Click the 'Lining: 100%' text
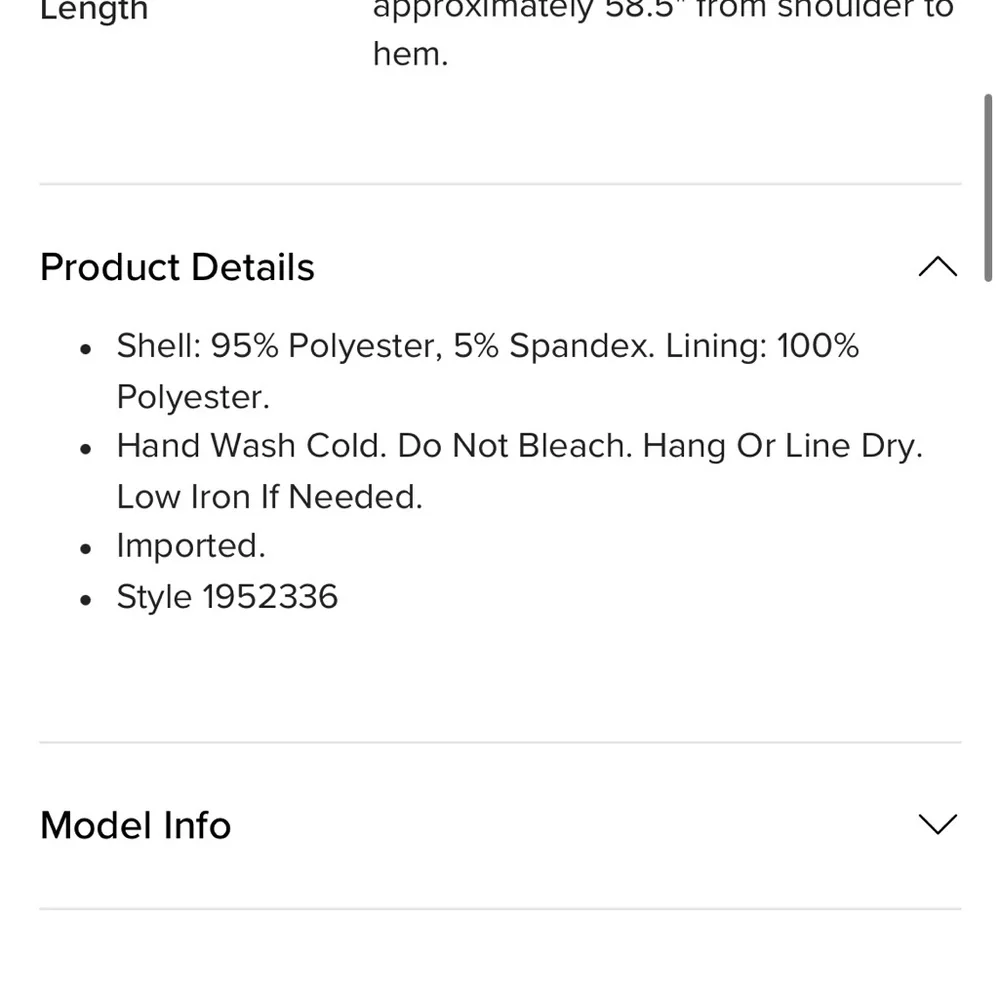 tap(762, 346)
